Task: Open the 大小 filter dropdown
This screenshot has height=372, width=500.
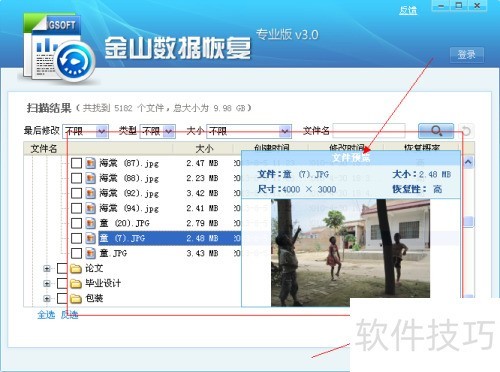Action: (x=249, y=131)
